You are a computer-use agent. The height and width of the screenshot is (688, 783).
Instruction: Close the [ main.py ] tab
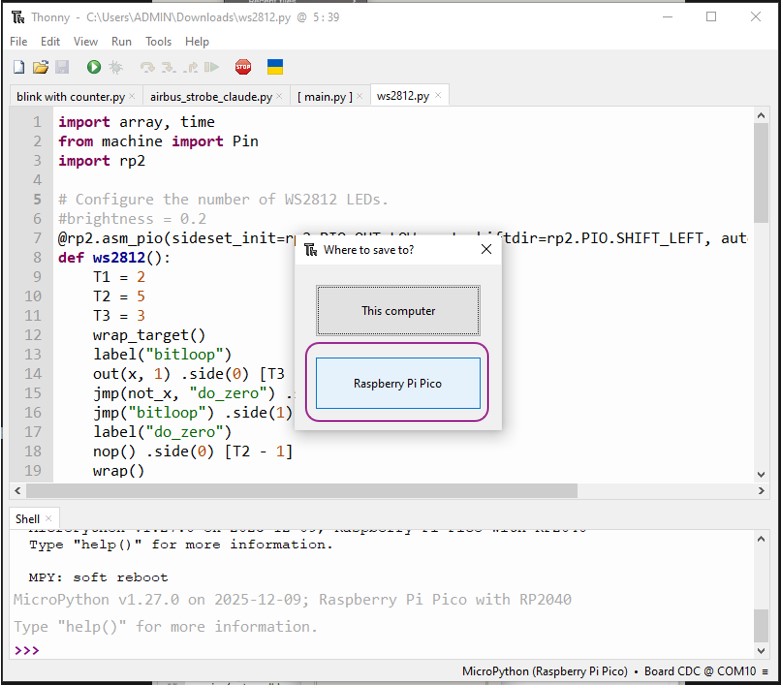coord(360,96)
